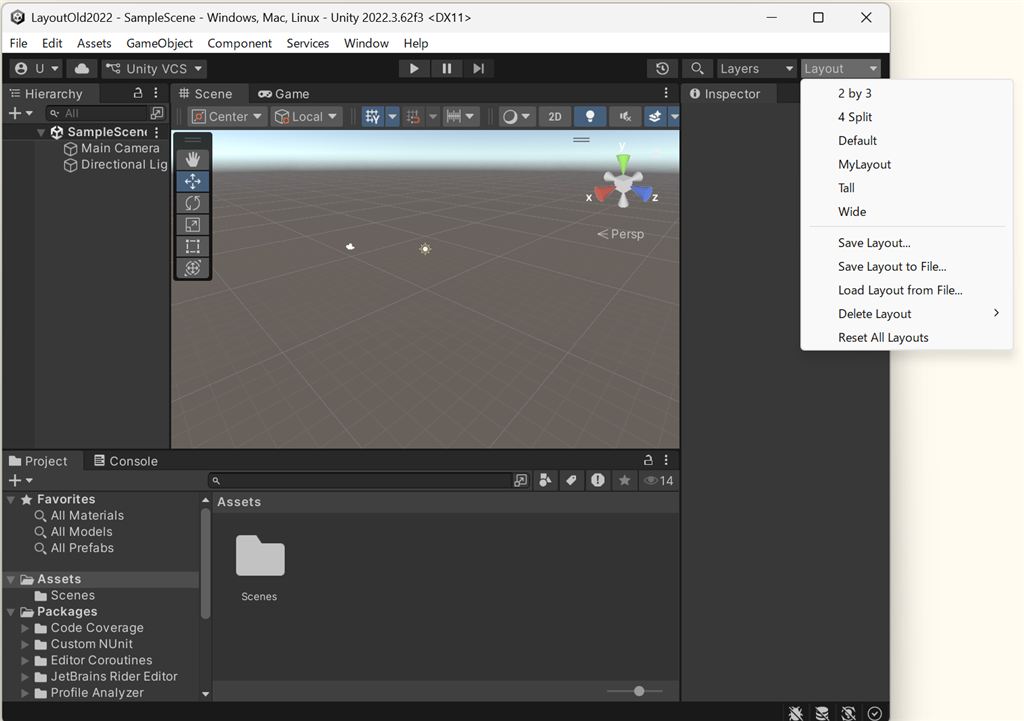The width and height of the screenshot is (1024, 721).
Task: Click the cloud services icon
Action: [82, 68]
